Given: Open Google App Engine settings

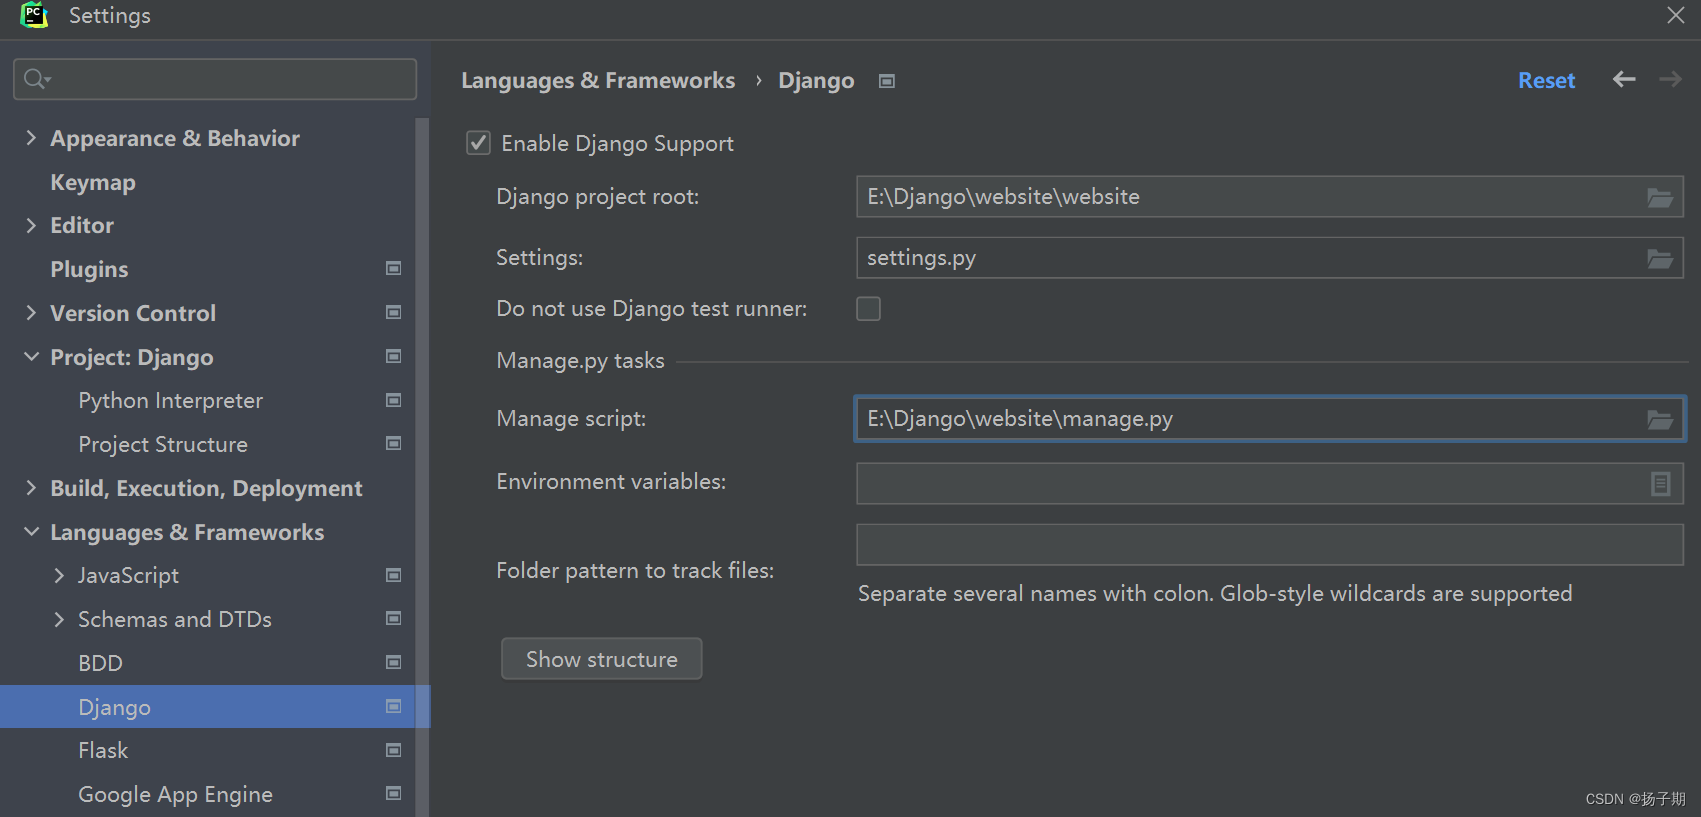Looking at the screenshot, I should (175, 794).
